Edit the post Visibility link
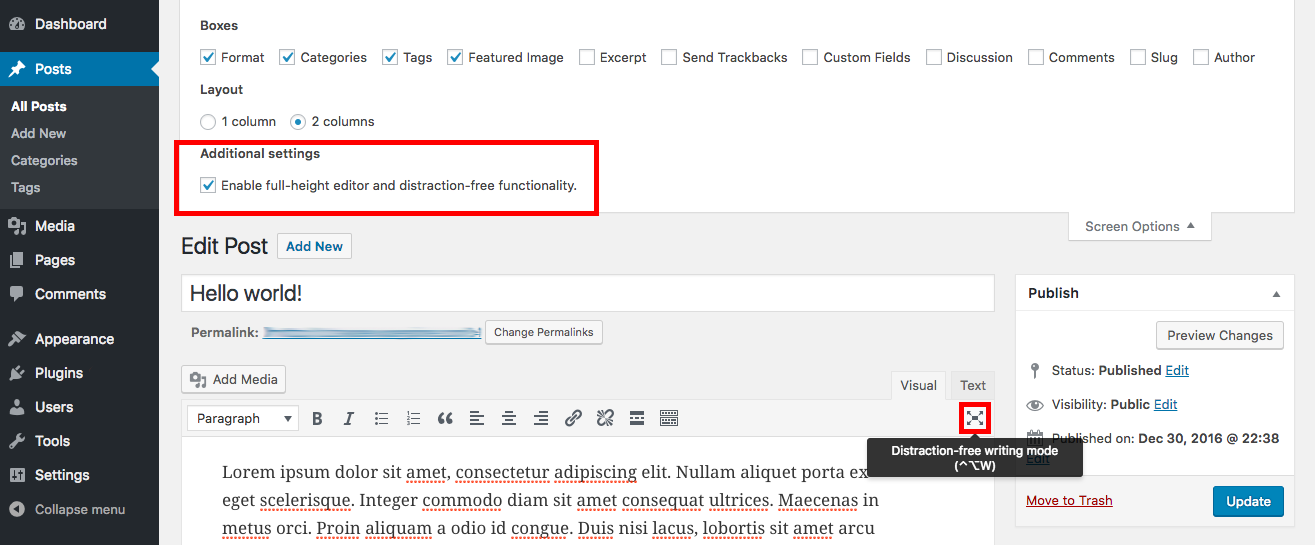The image size is (1315, 545). pos(1166,404)
